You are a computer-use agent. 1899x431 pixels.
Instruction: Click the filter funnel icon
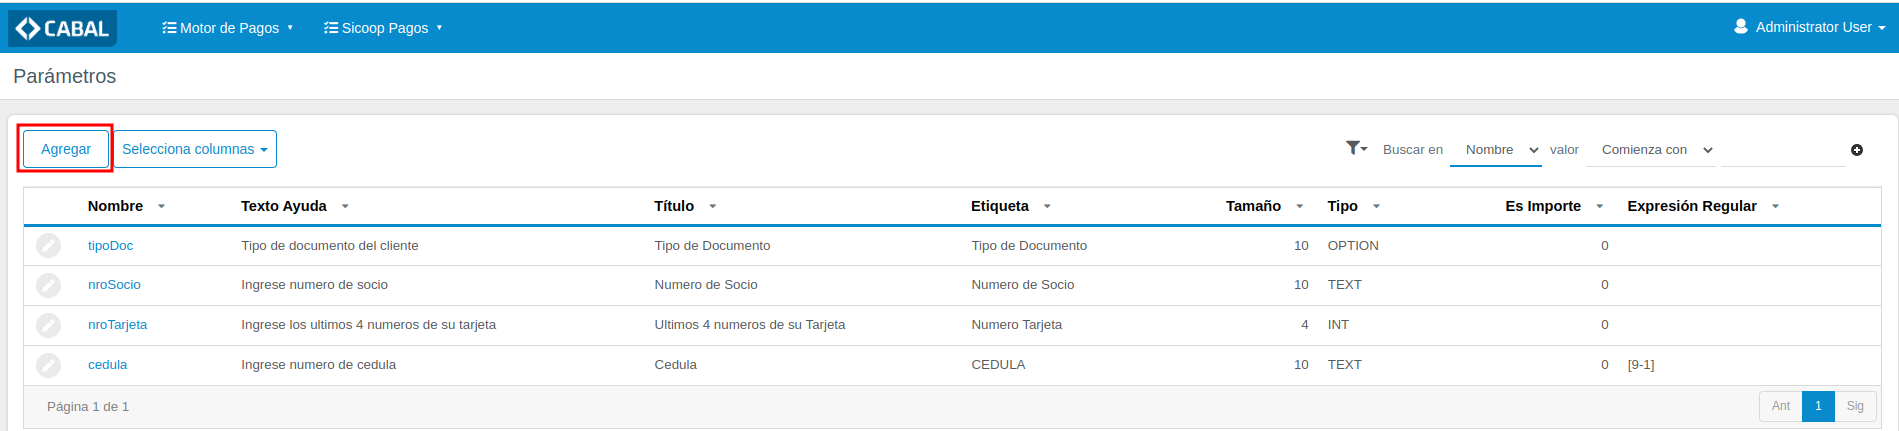pos(1355,148)
